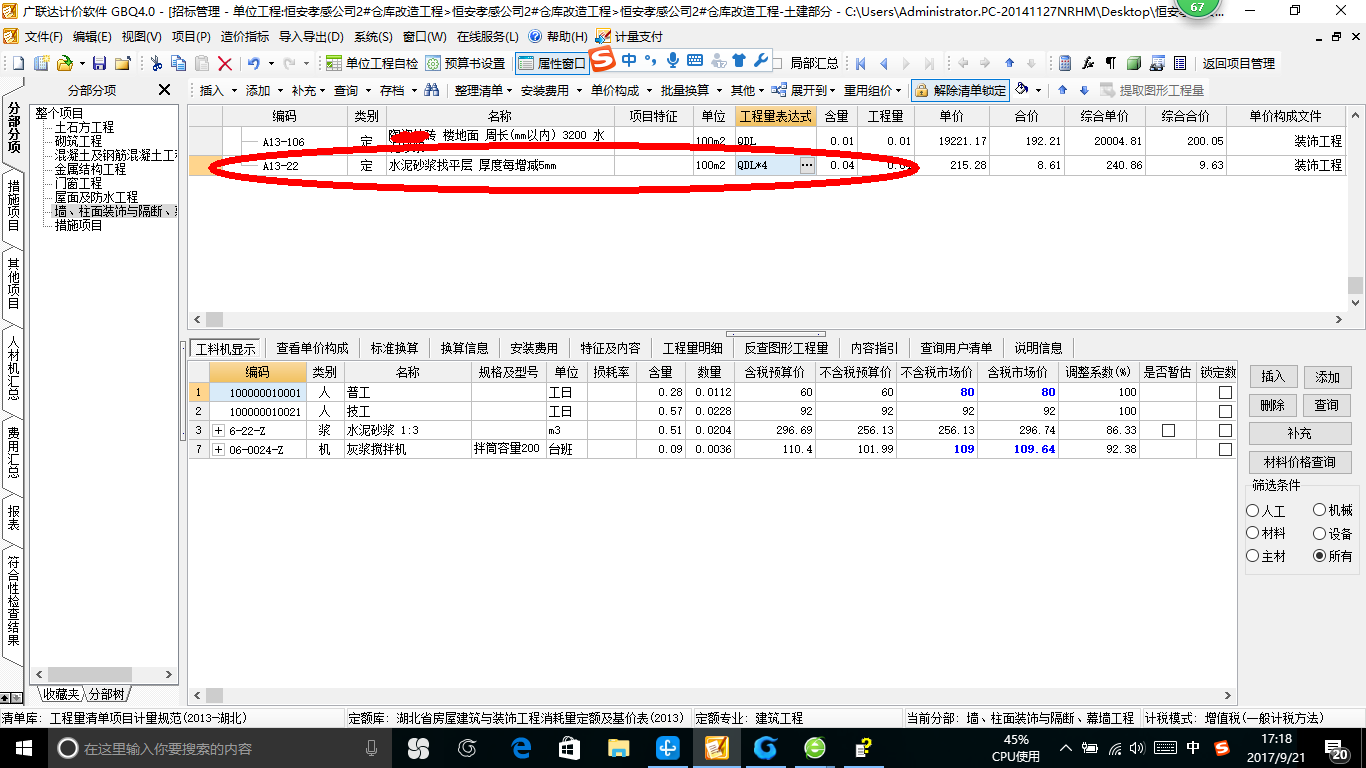Viewport: 1366px width, 768px height.
Task: Open File Explorer from the taskbar
Action: [618, 747]
